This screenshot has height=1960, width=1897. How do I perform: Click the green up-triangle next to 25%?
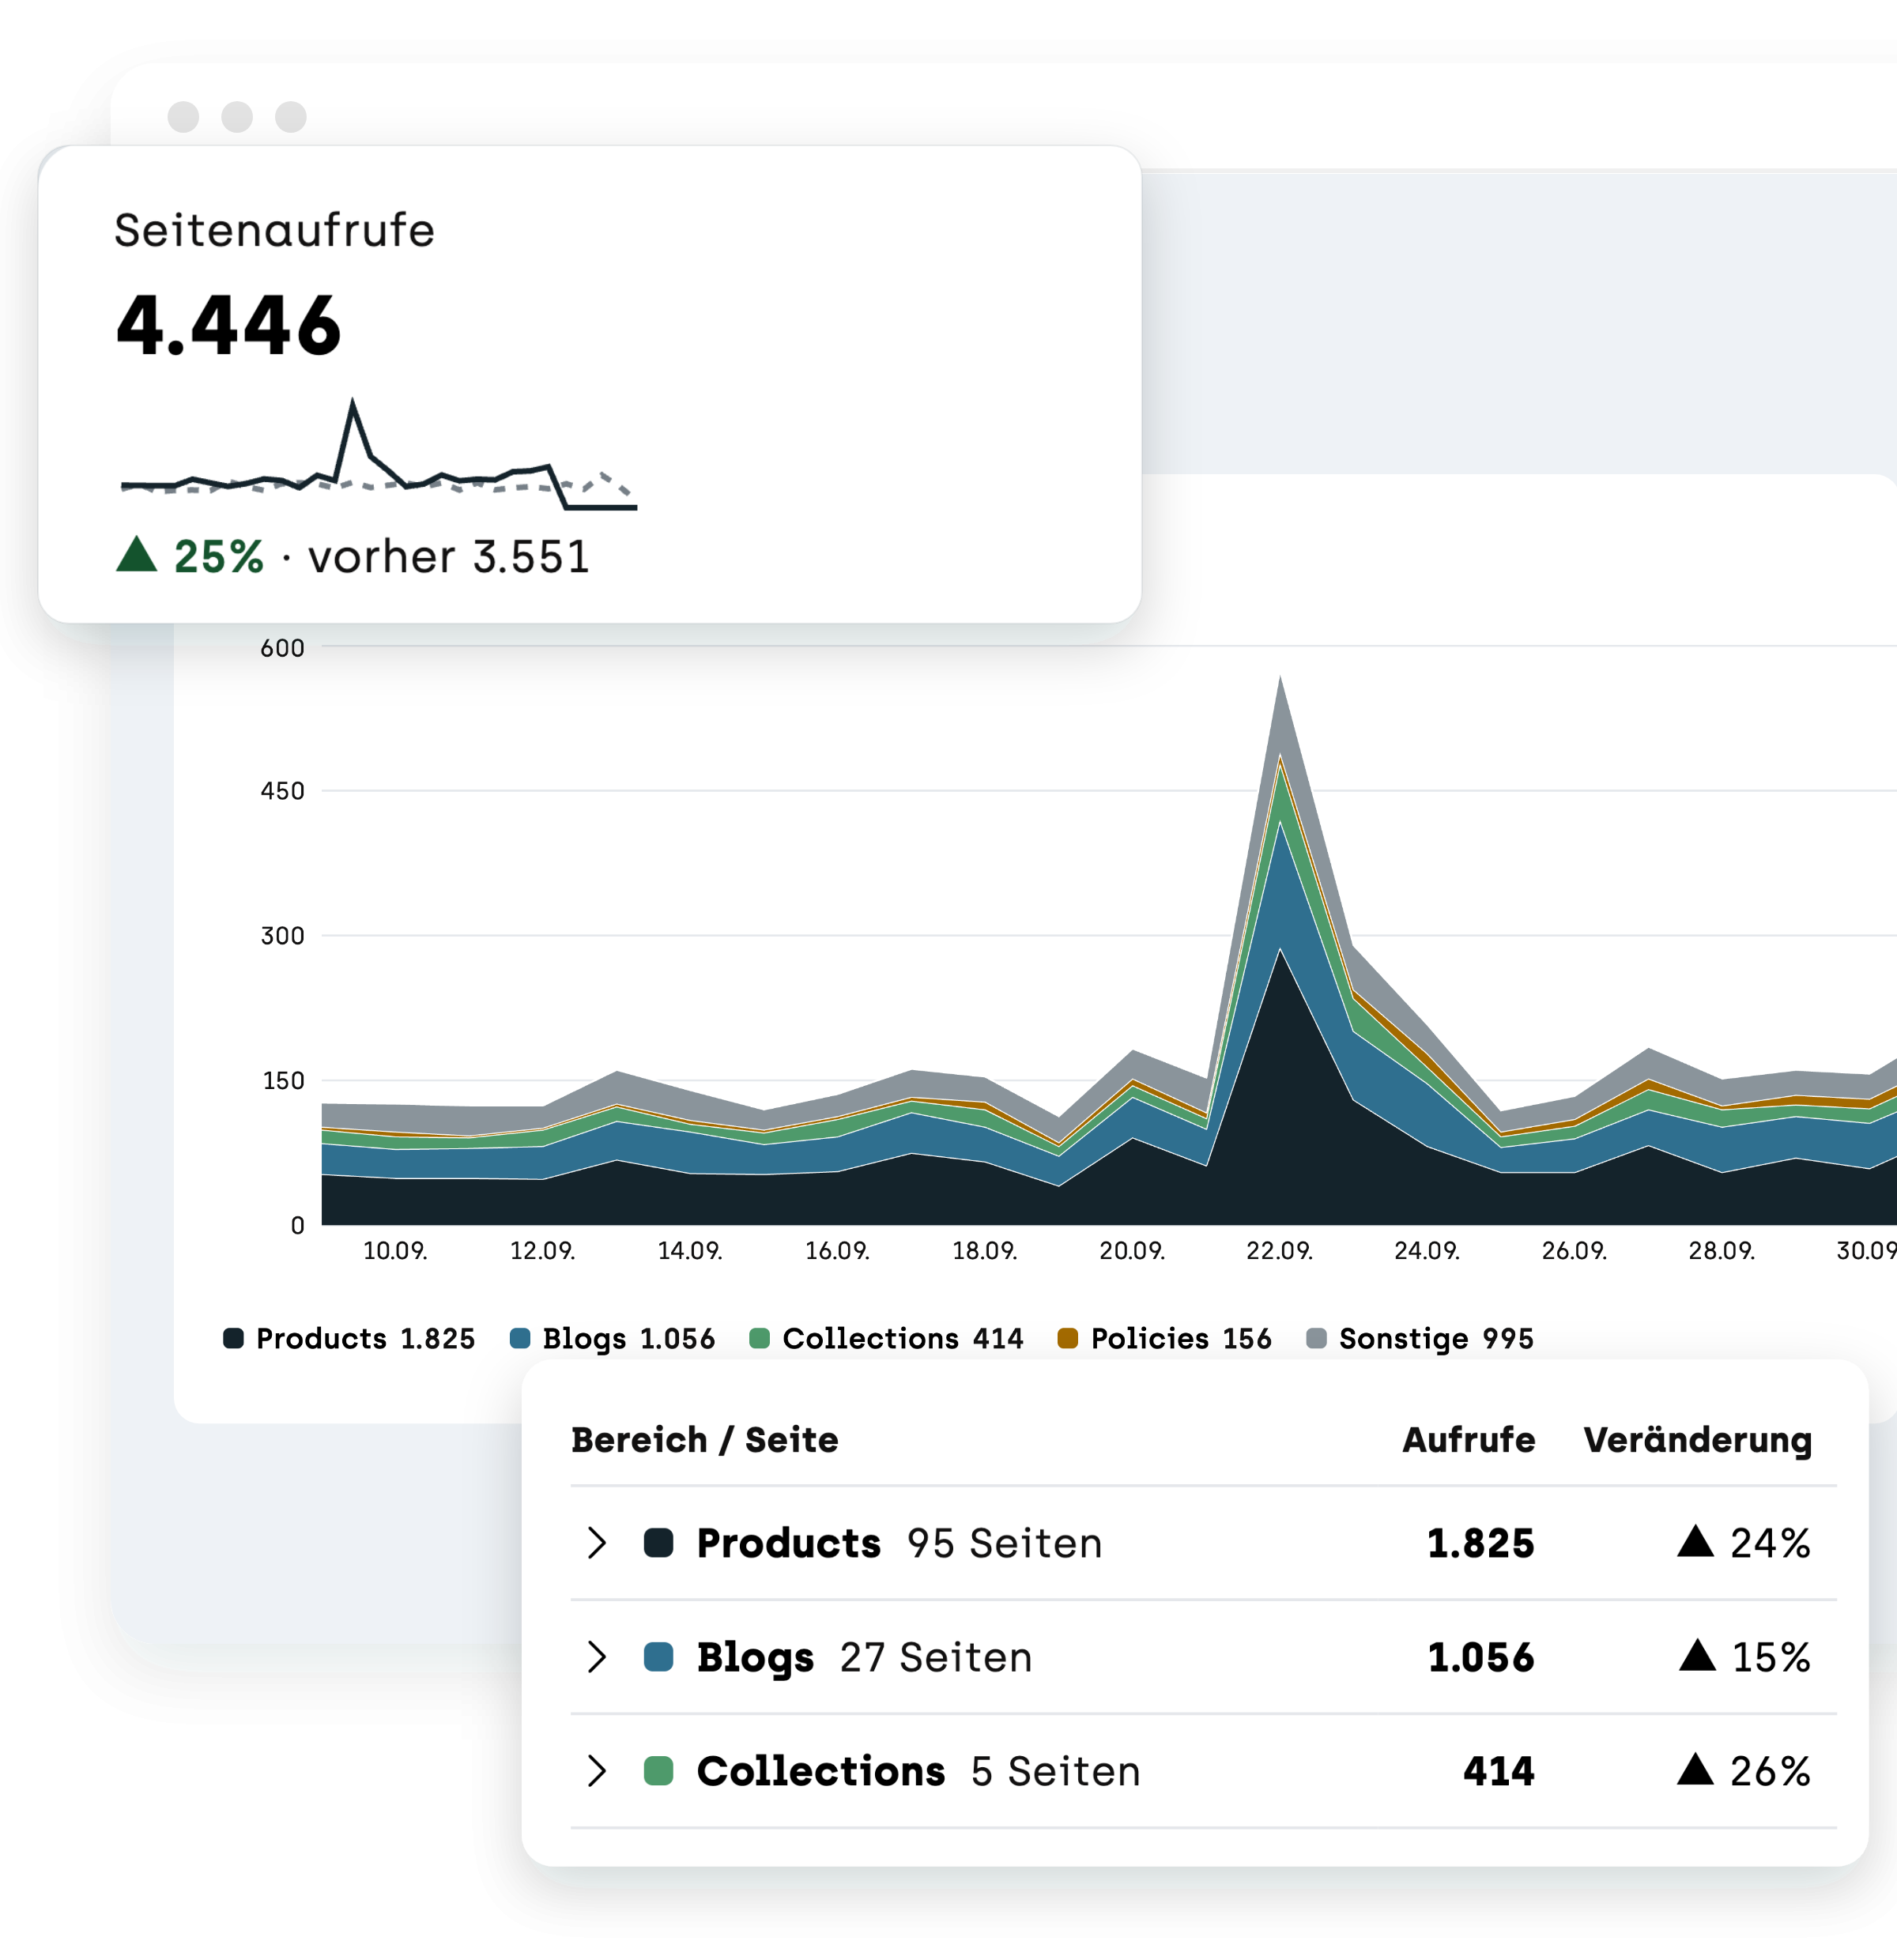[137, 554]
